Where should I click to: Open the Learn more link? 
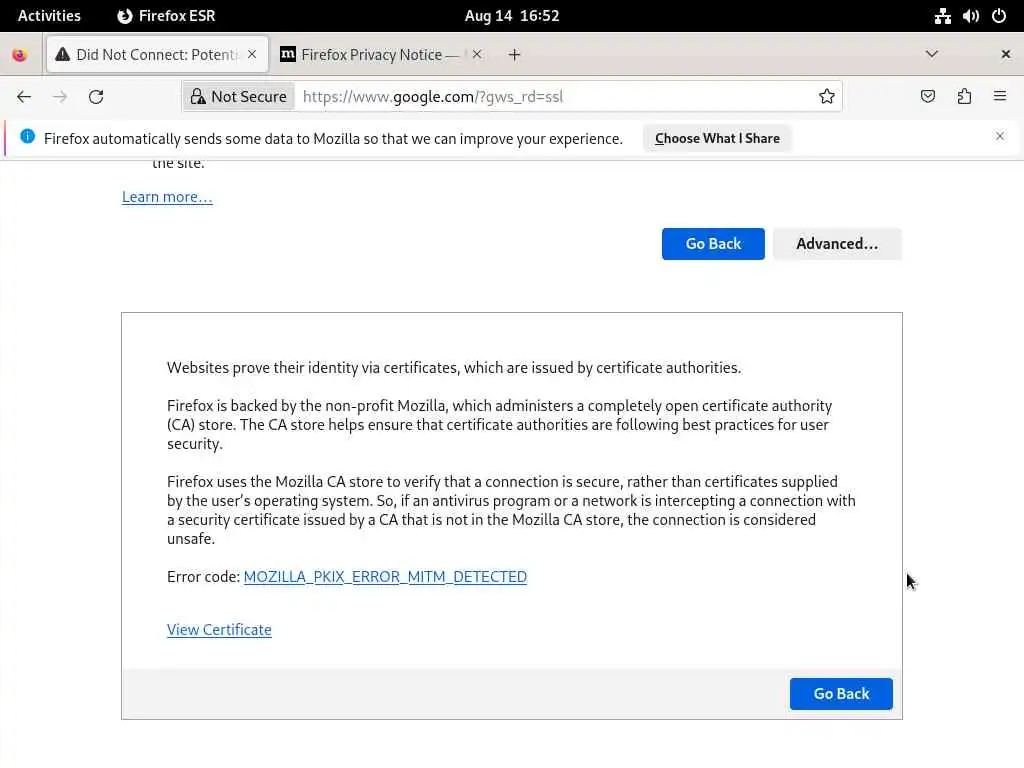click(167, 197)
